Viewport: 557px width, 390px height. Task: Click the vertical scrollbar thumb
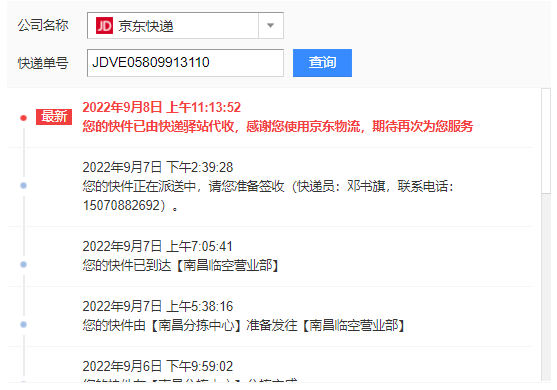pos(546,141)
